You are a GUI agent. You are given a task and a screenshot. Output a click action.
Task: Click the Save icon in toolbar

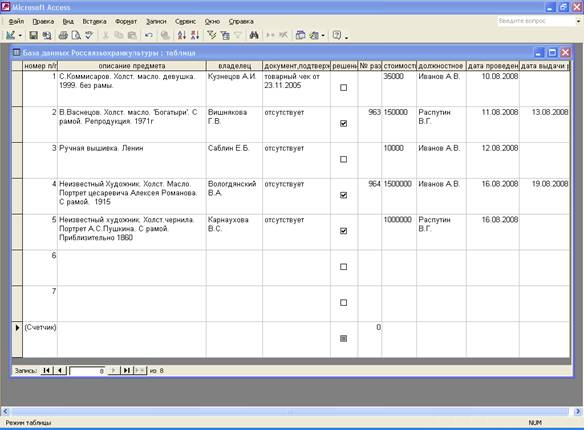pos(34,35)
